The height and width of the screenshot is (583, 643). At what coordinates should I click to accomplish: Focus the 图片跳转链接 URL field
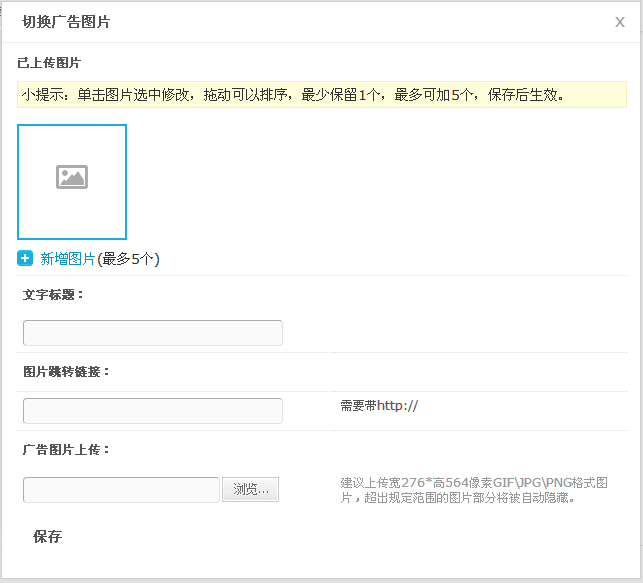(152, 411)
